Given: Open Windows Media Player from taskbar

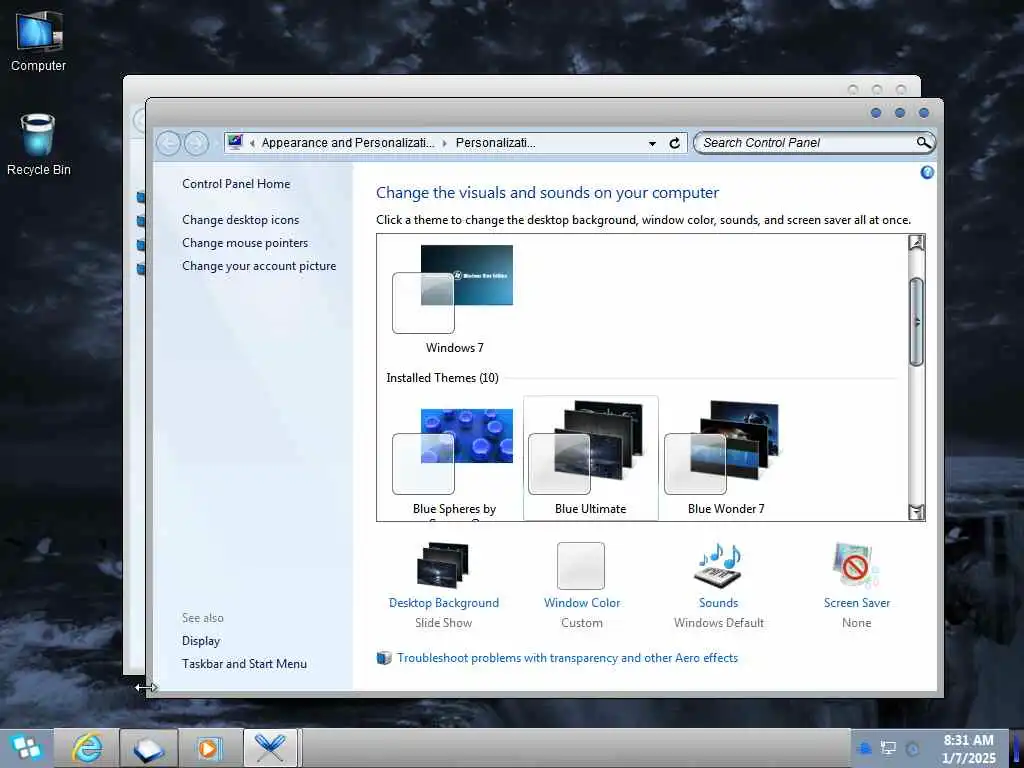Looking at the screenshot, I should 210,748.
